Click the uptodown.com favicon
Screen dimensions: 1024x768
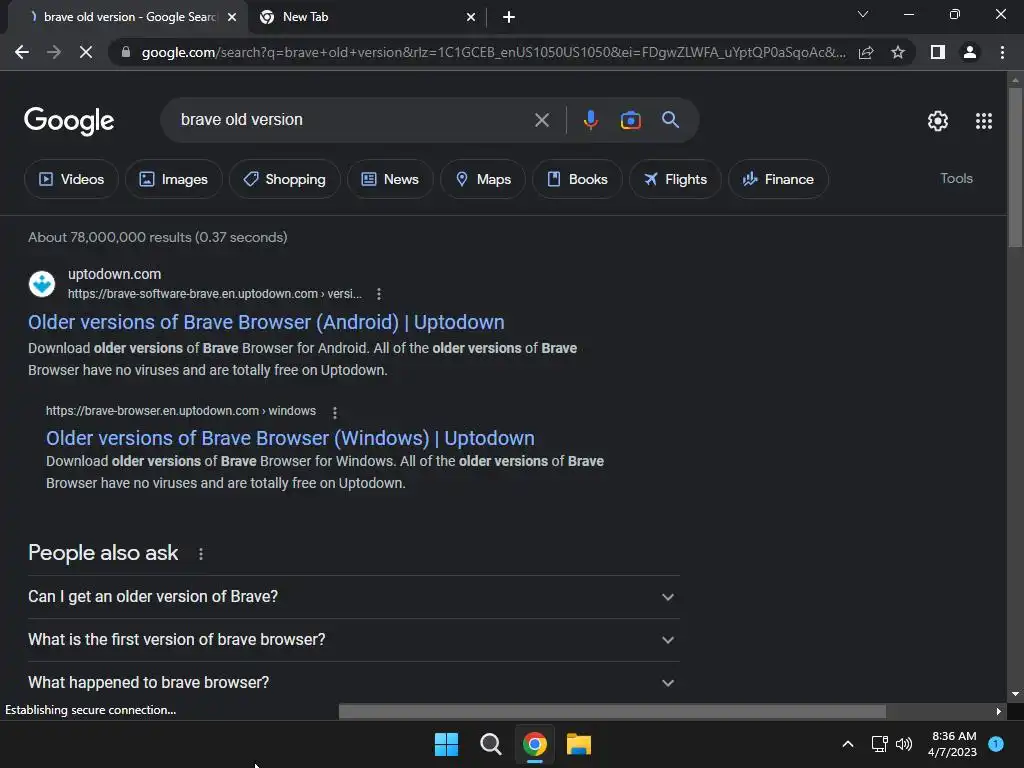42,284
